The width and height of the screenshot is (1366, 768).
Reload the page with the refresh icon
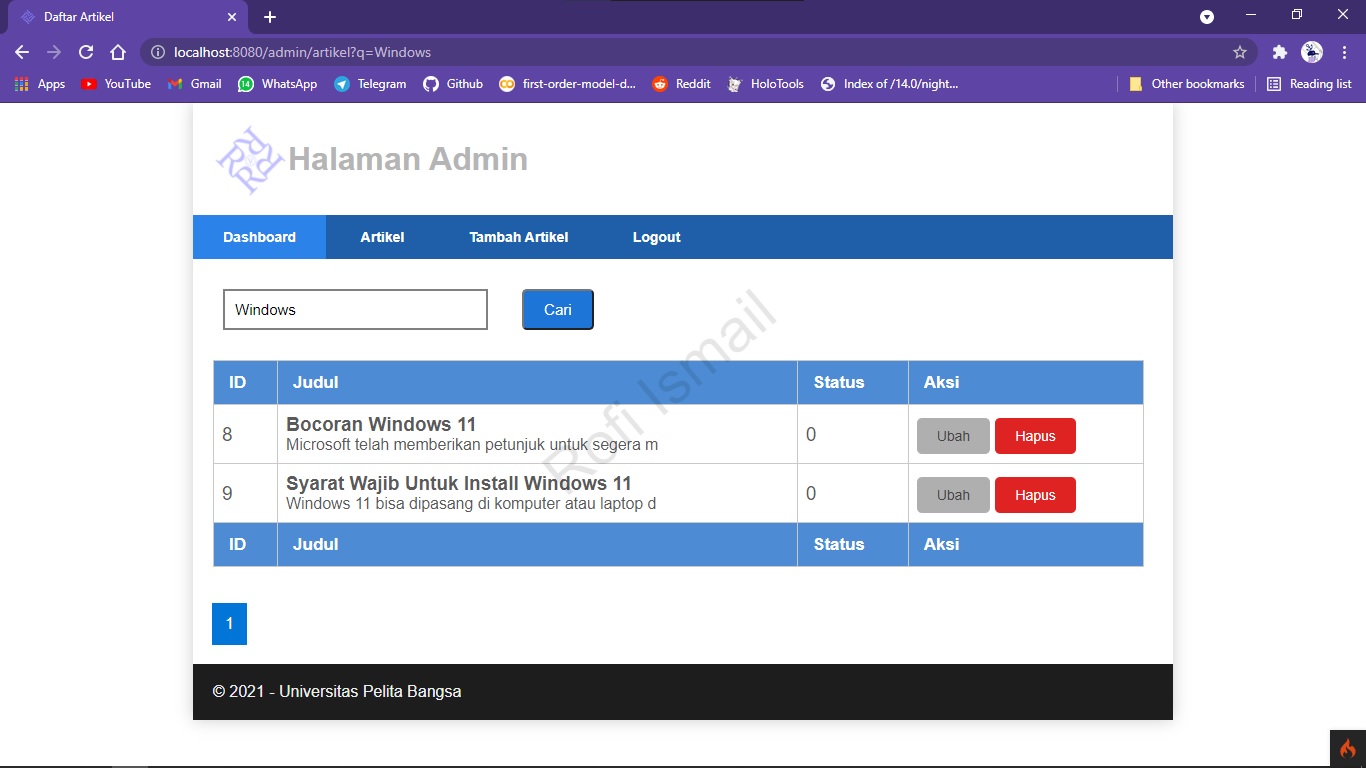pos(85,52)
